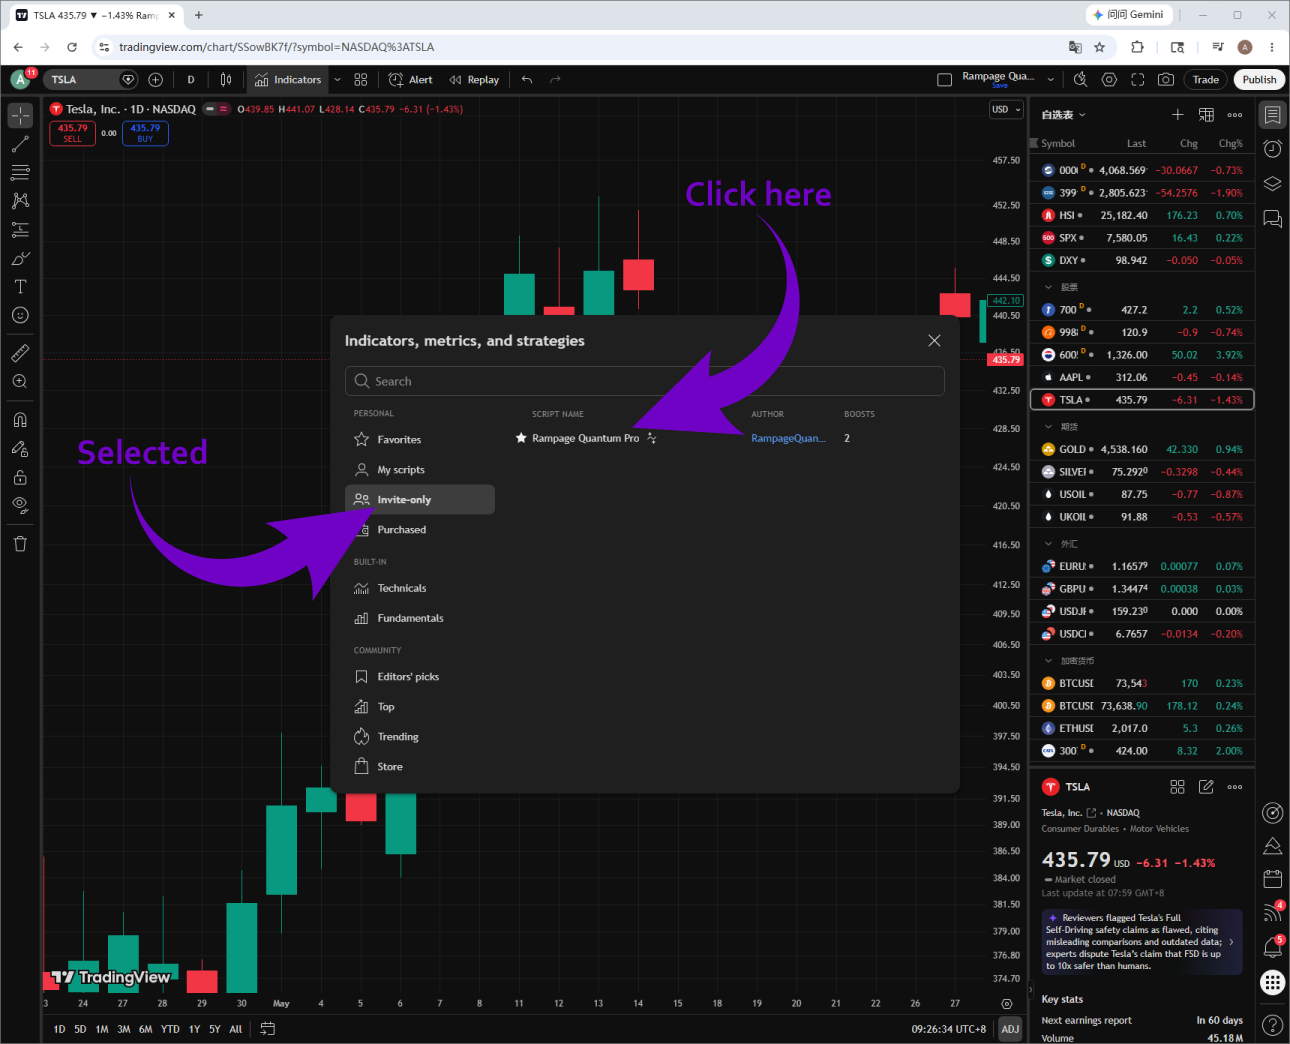The height and width of the screenshot is (1044, 1290).
Task: Open compare or add symbol
Action: [x=155, y=80]
